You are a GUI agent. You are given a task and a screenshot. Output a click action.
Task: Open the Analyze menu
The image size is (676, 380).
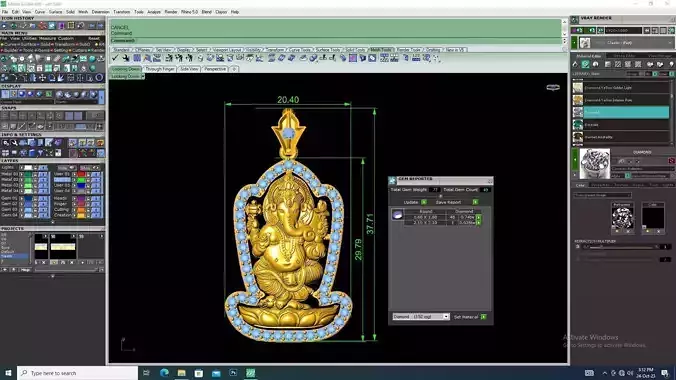(x=154, y=12)
